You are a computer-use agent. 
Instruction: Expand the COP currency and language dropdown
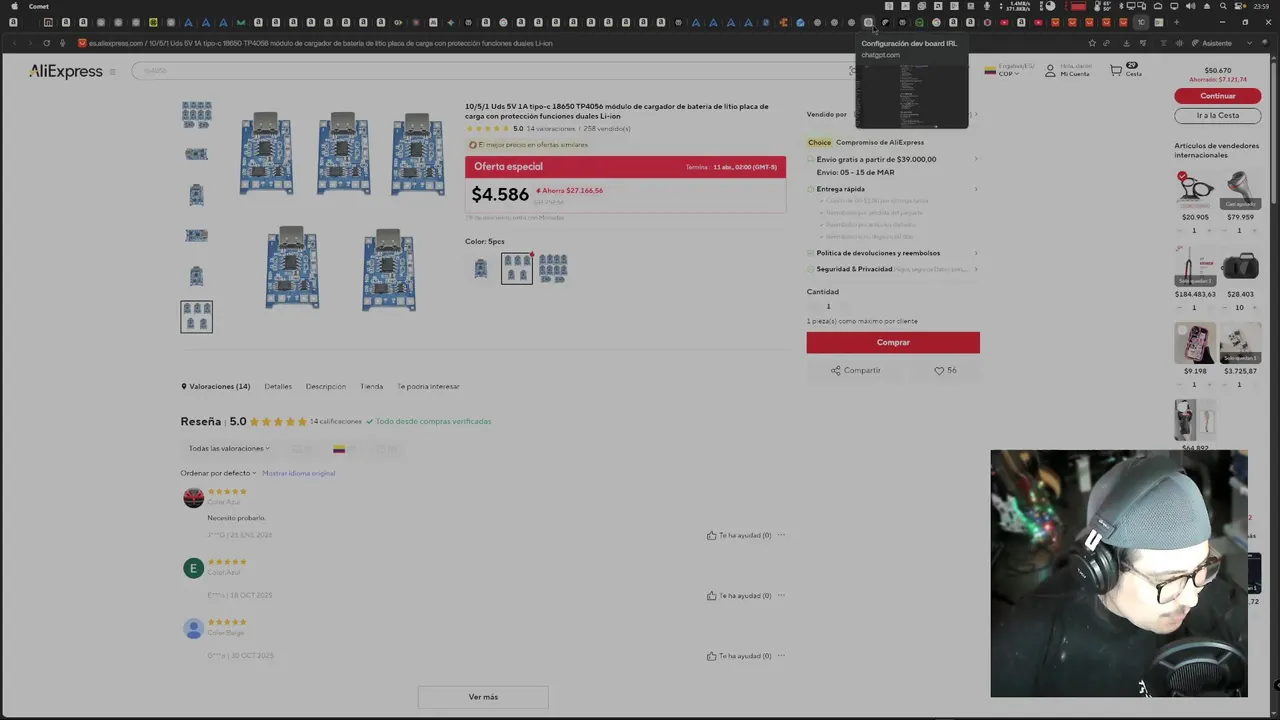coord(1008,70)
